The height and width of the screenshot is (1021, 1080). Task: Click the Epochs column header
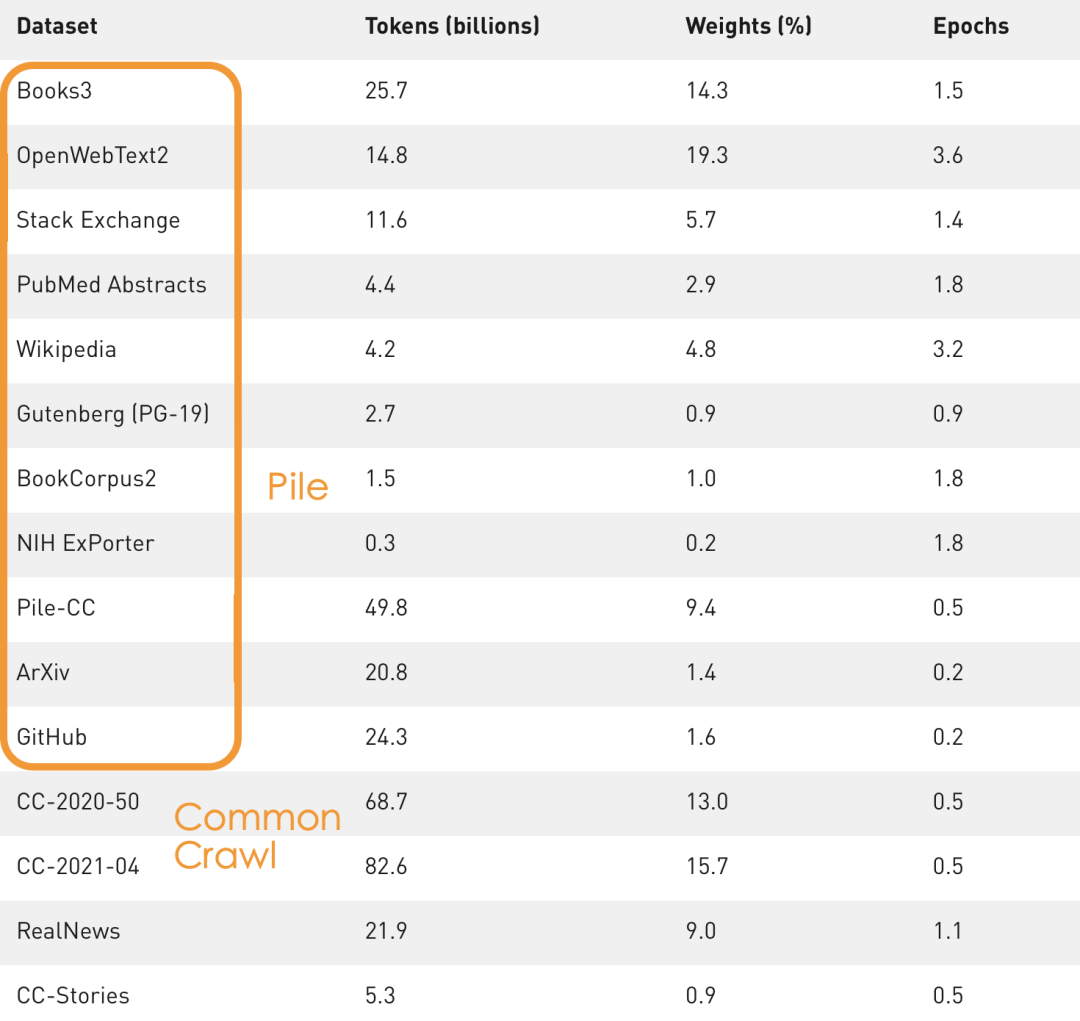(x=970, y=26)
